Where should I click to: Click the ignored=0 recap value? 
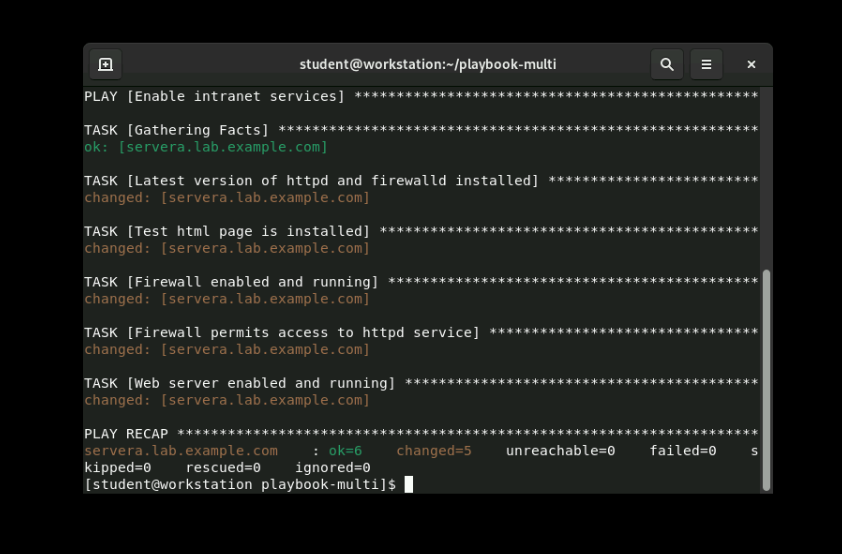tap(332, 468)
